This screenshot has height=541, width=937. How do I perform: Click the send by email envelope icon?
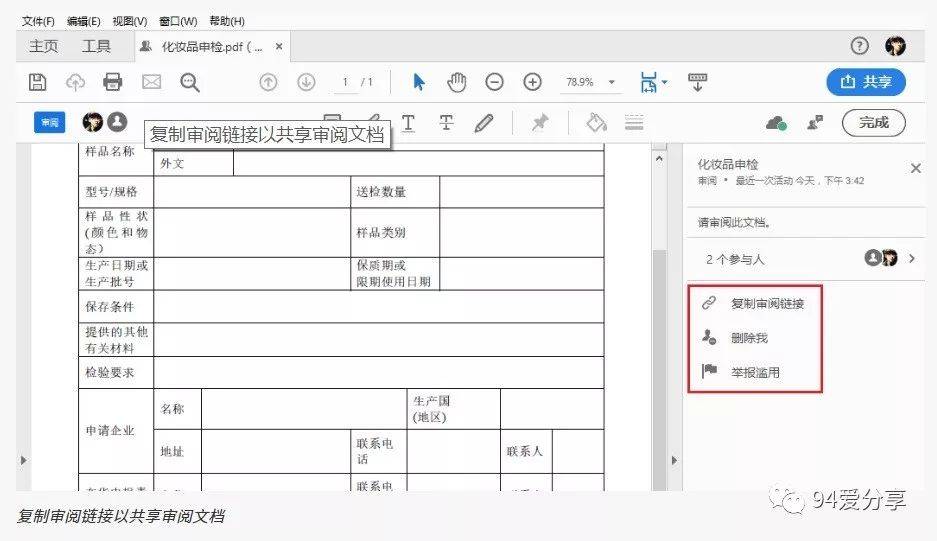(151, 82)
